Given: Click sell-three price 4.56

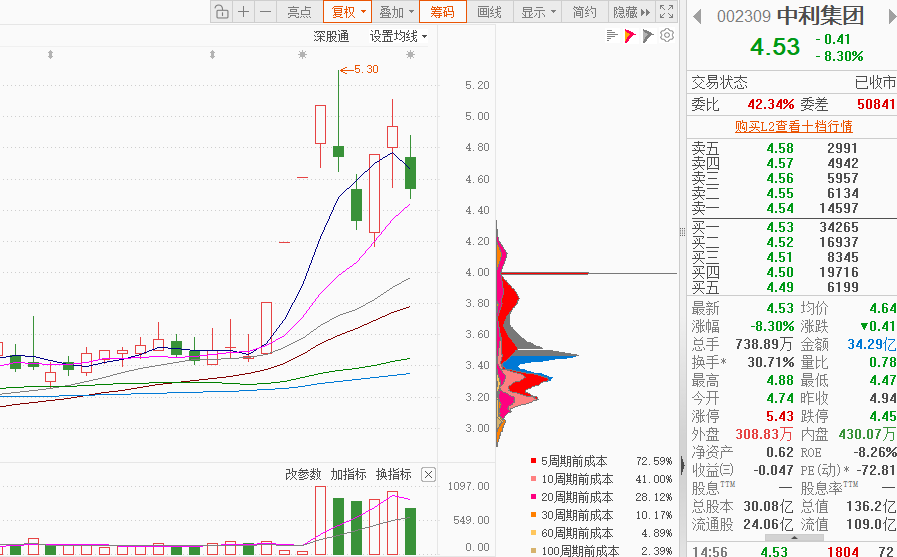Looking at the screenshot, I should (x=780, y=178).
